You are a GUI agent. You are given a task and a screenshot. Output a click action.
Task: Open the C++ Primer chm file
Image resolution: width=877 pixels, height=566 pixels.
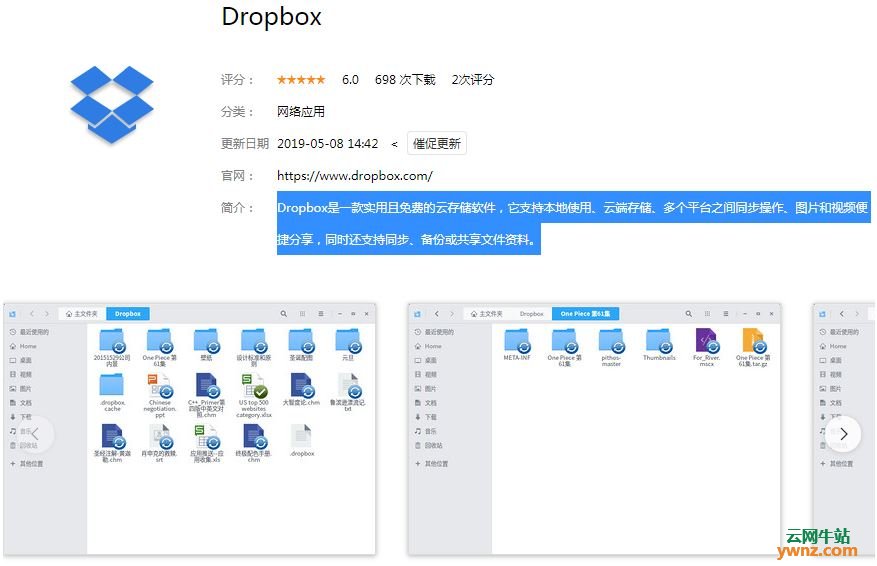pyautogui.click(x=206, y=395)
